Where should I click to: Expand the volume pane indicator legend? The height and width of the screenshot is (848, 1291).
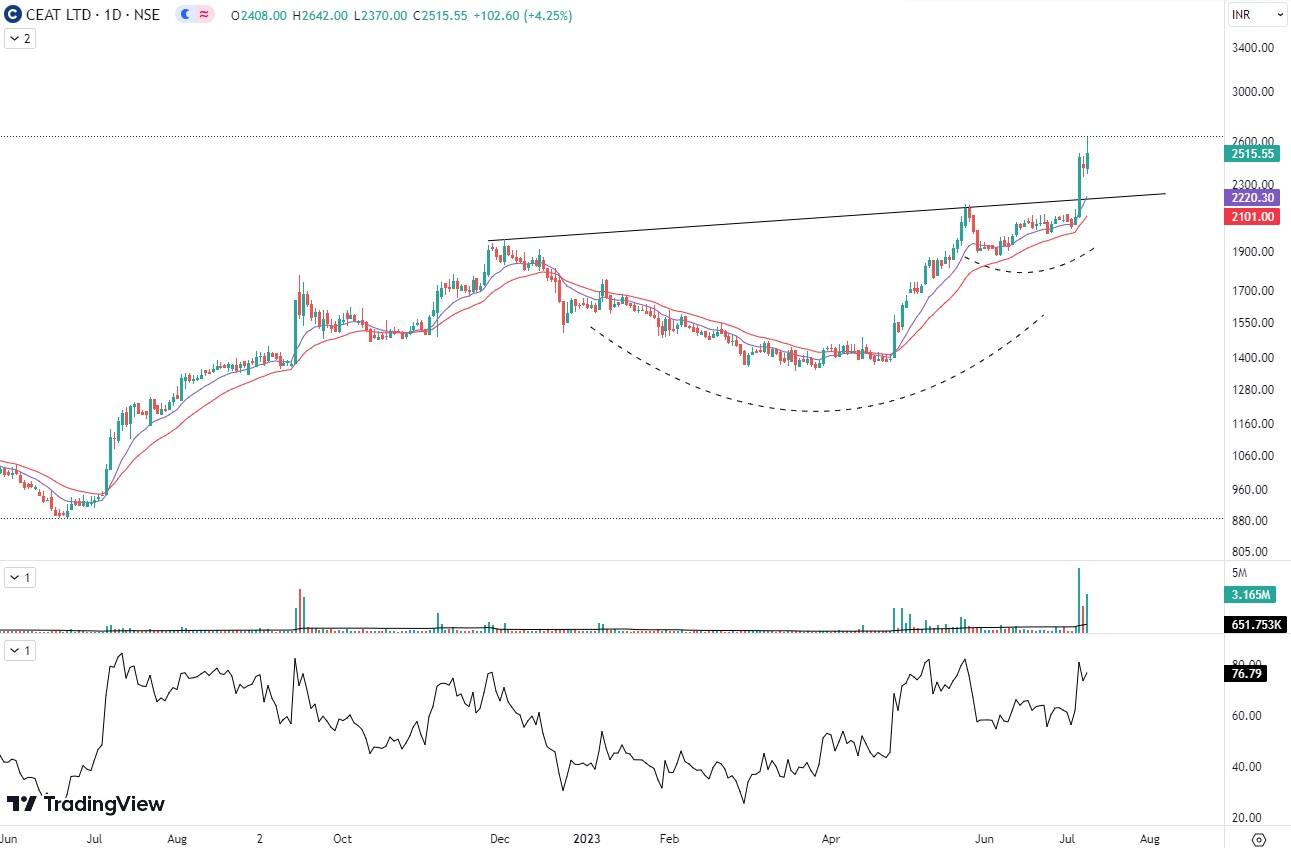click(20, 577)
